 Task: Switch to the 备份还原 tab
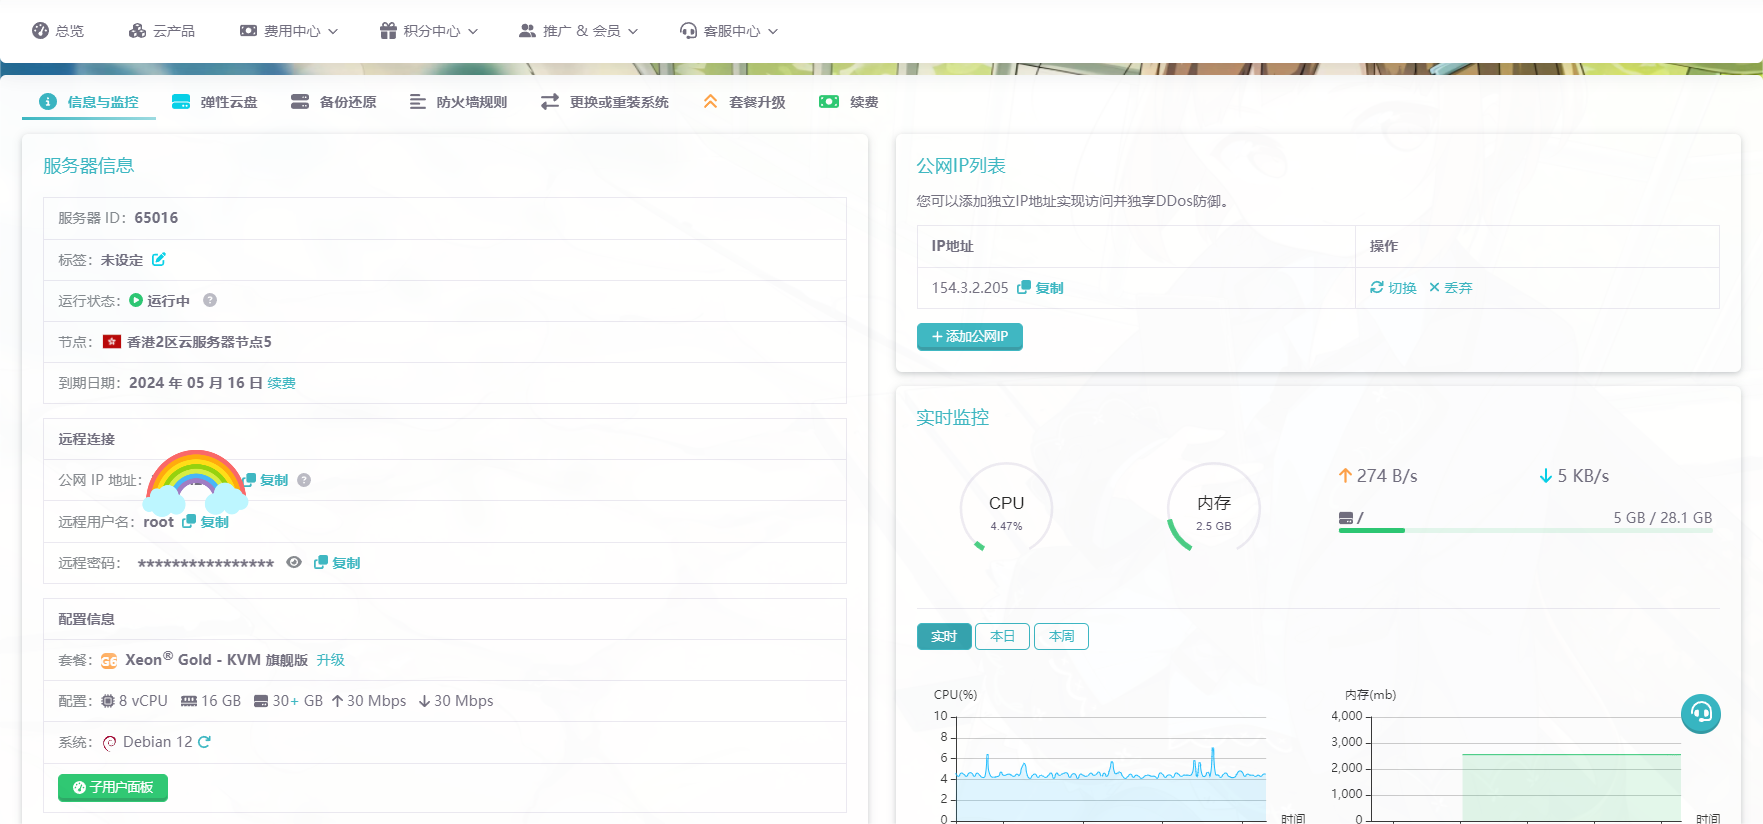(x=334, y=102)
